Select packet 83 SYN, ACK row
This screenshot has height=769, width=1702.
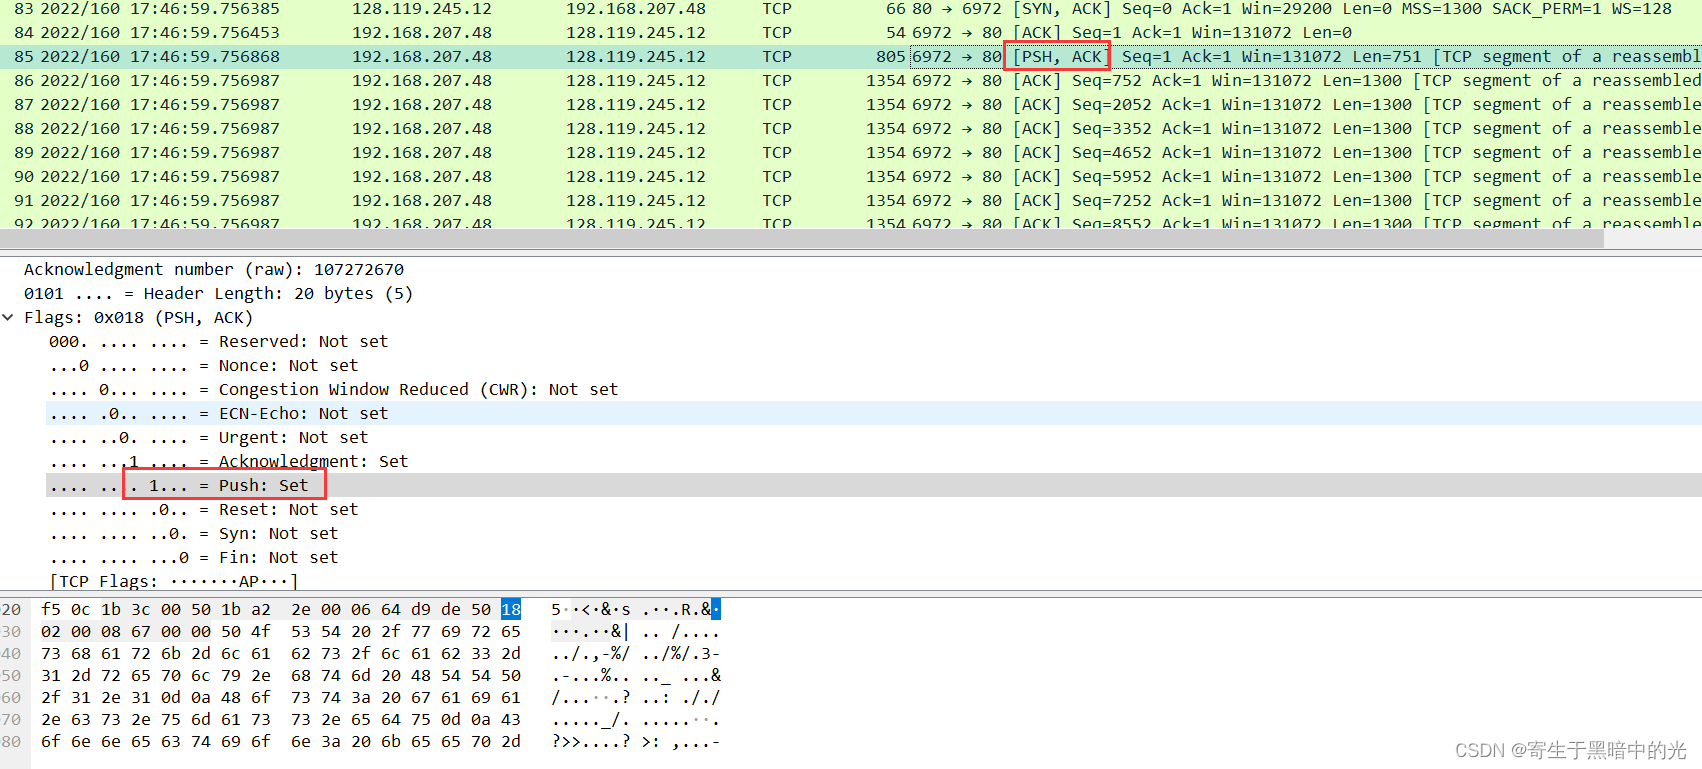click(851, 9)
